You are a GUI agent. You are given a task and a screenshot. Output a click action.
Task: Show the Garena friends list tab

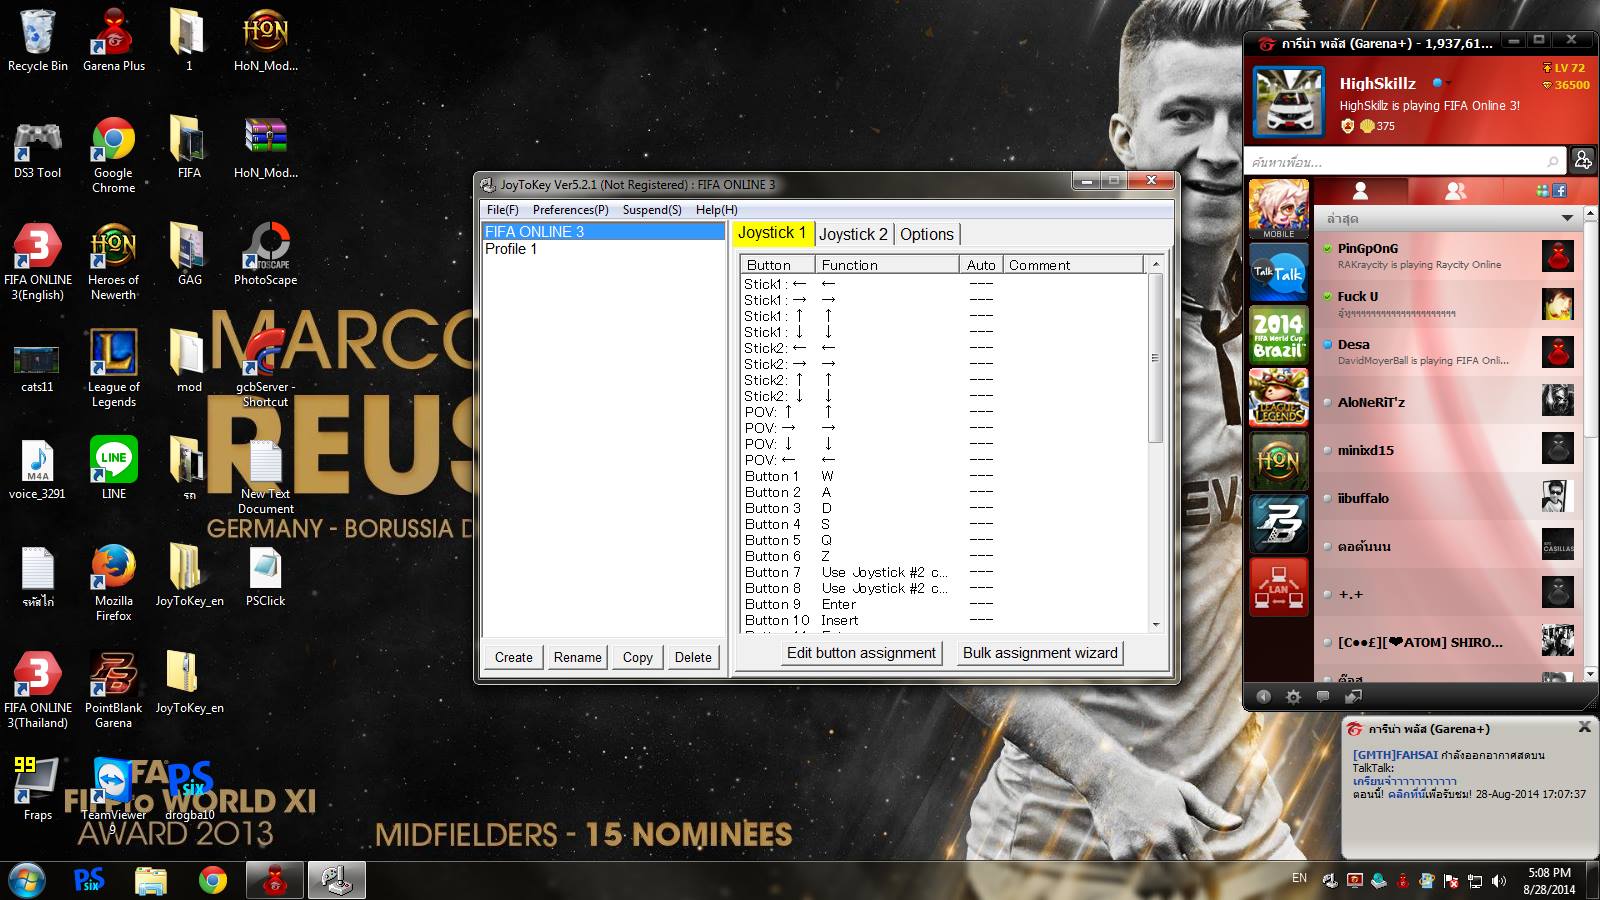click(1360, 190)
